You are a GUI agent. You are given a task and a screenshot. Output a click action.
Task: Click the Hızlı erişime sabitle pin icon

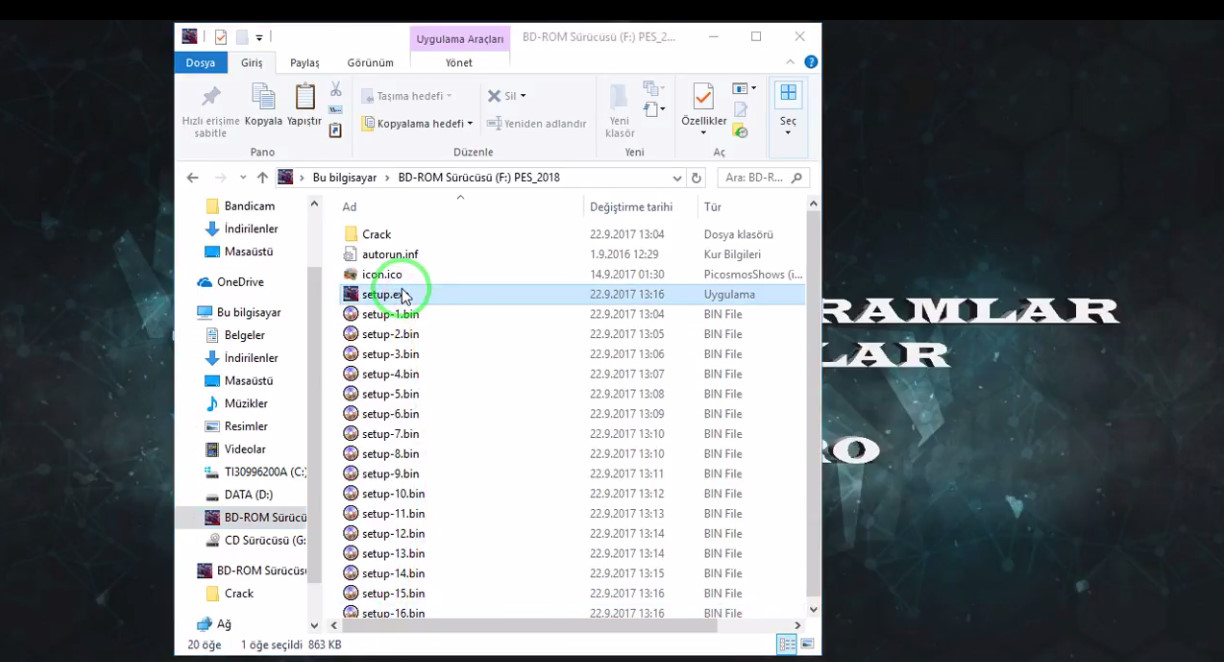pos(211,97)
